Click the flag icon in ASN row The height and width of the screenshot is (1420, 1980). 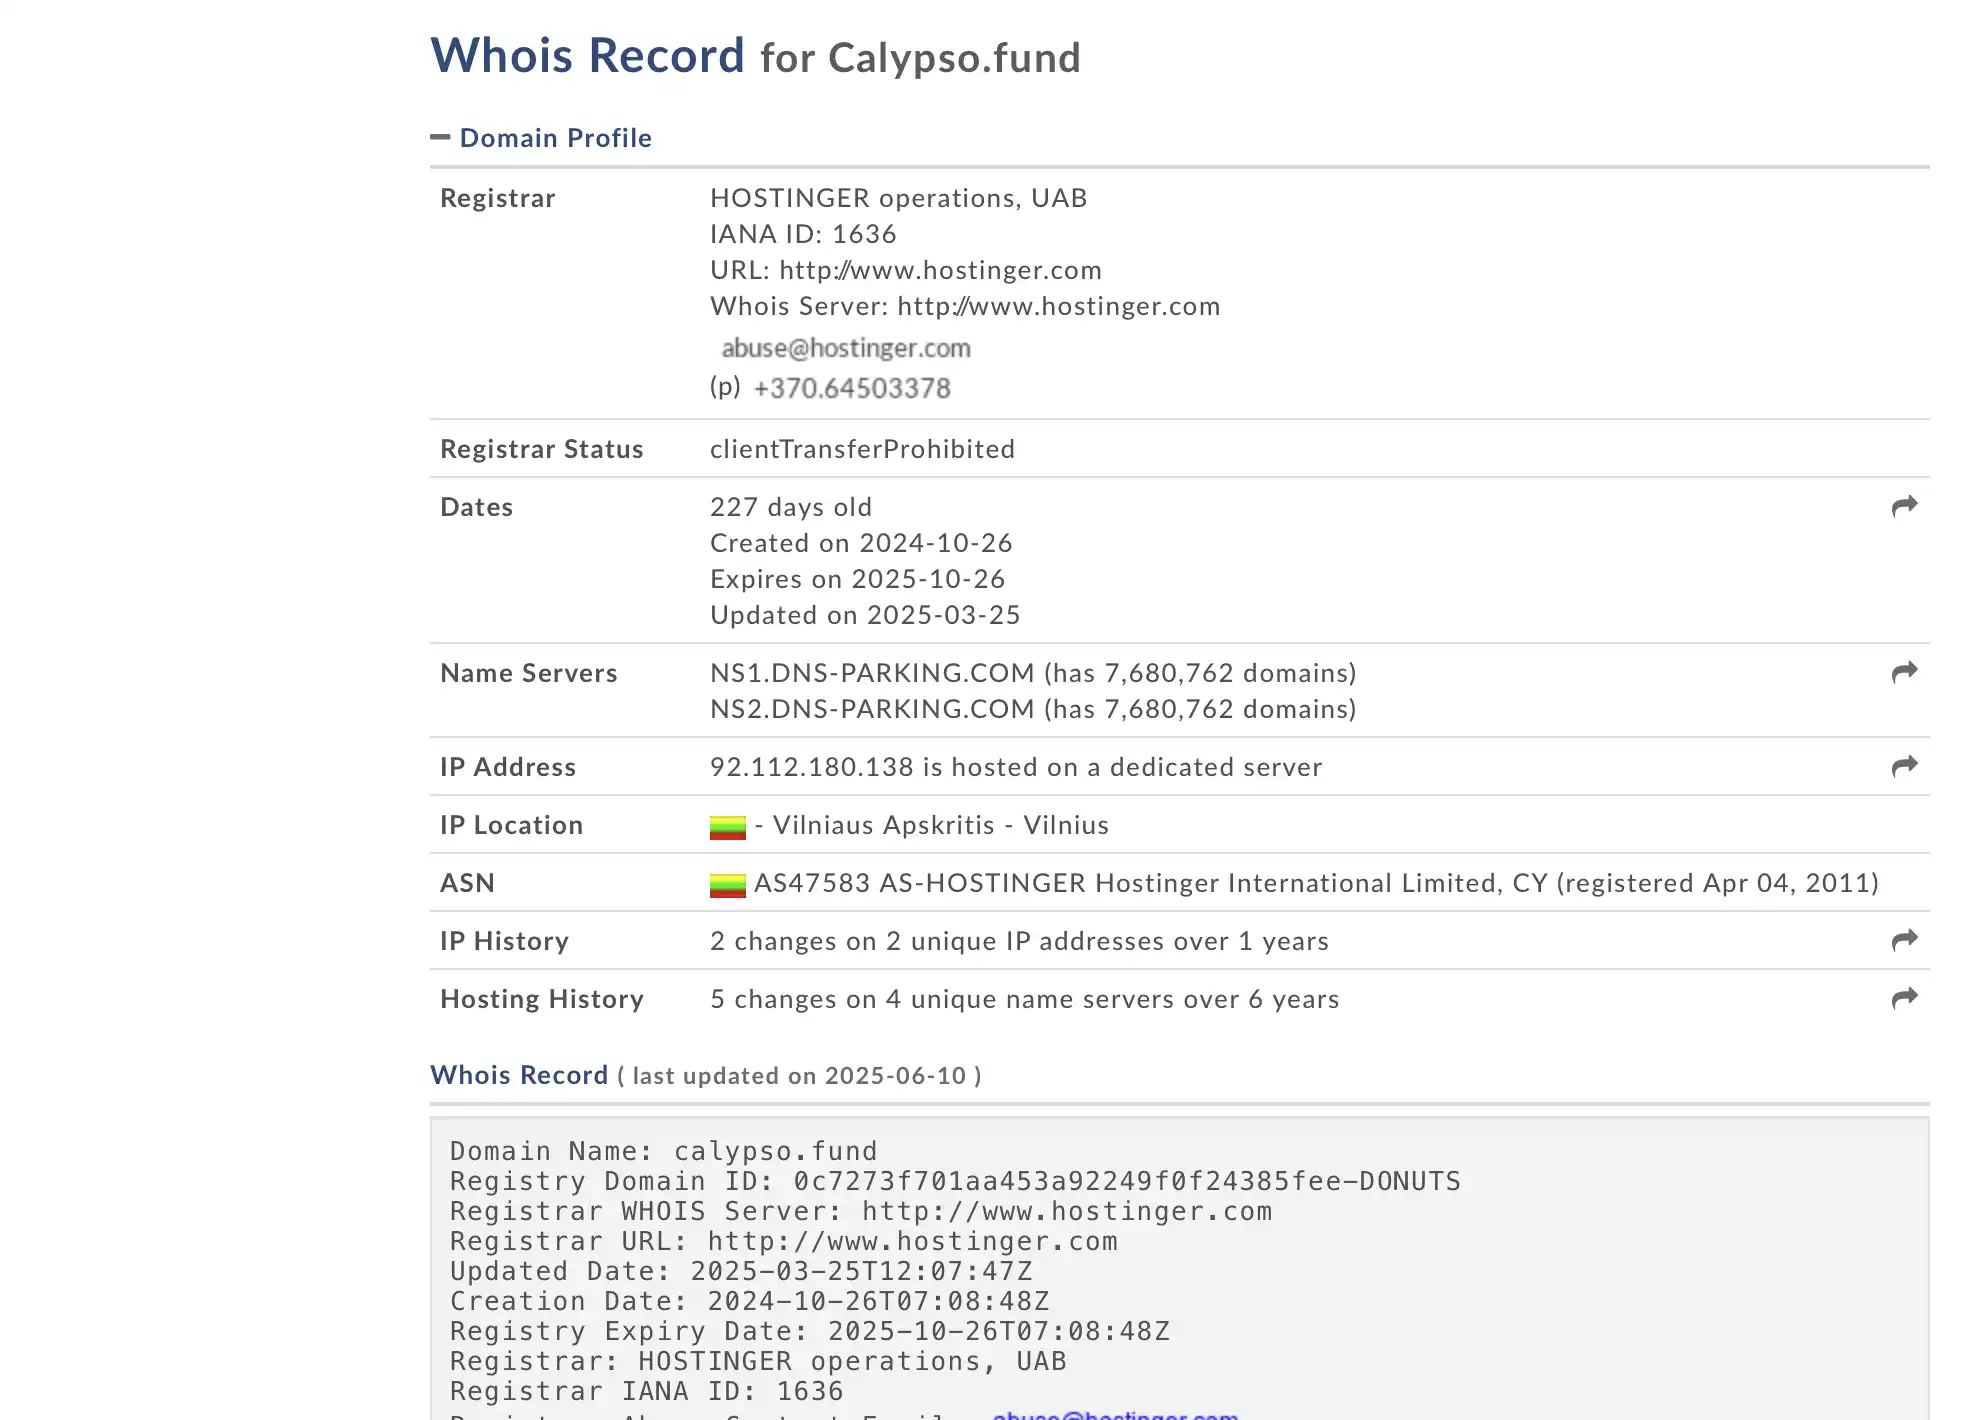coord(728,885)
